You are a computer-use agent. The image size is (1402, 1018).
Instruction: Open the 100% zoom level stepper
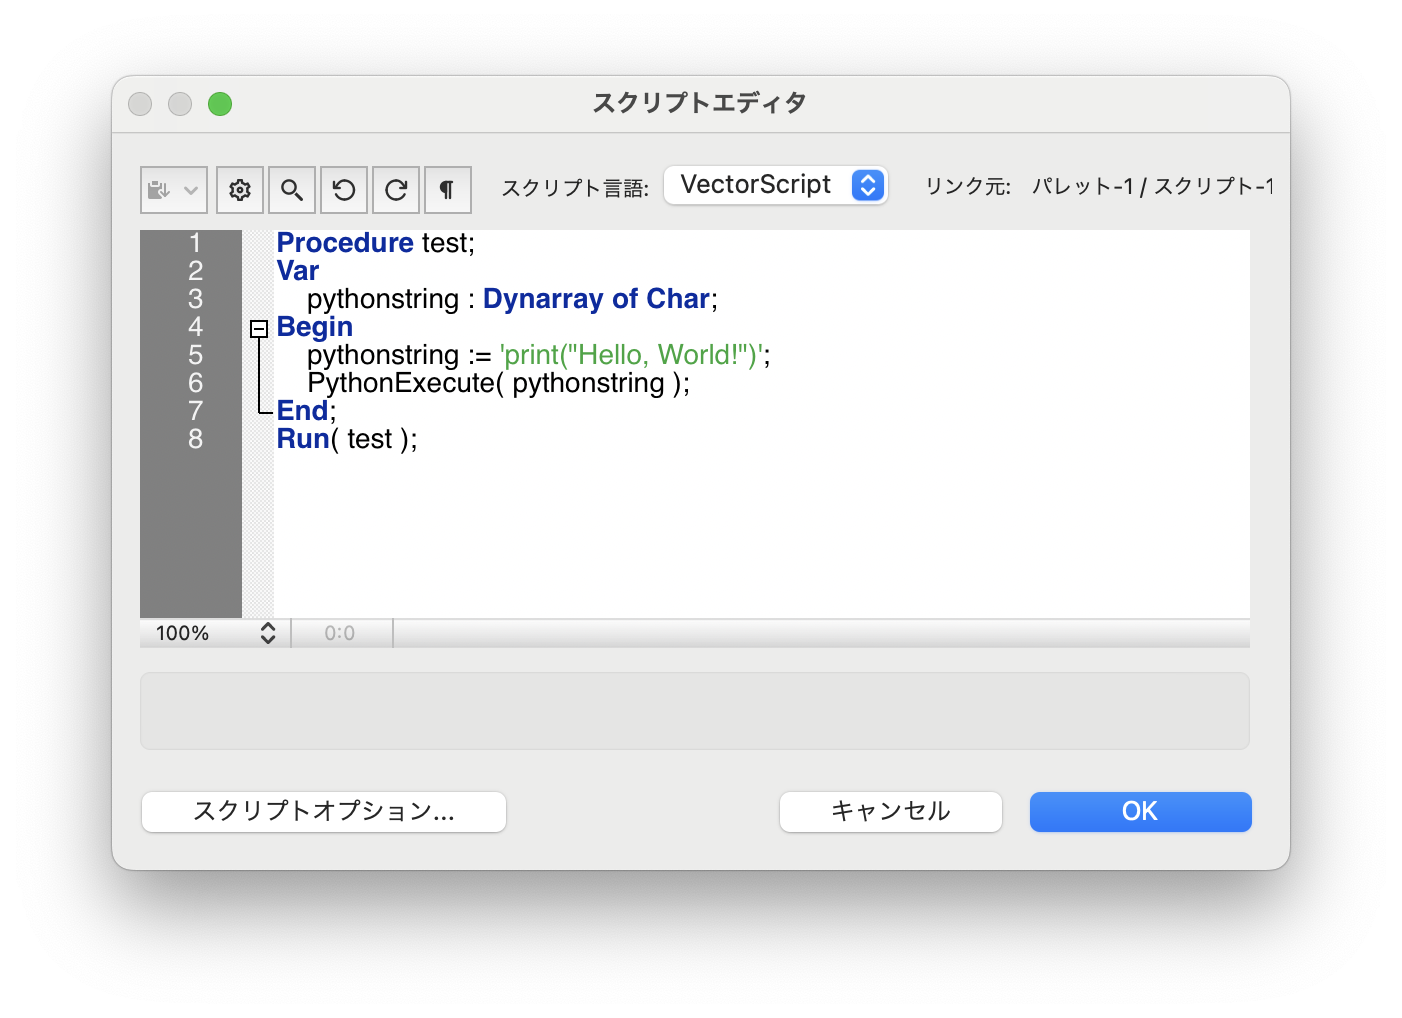pos(268,633)
